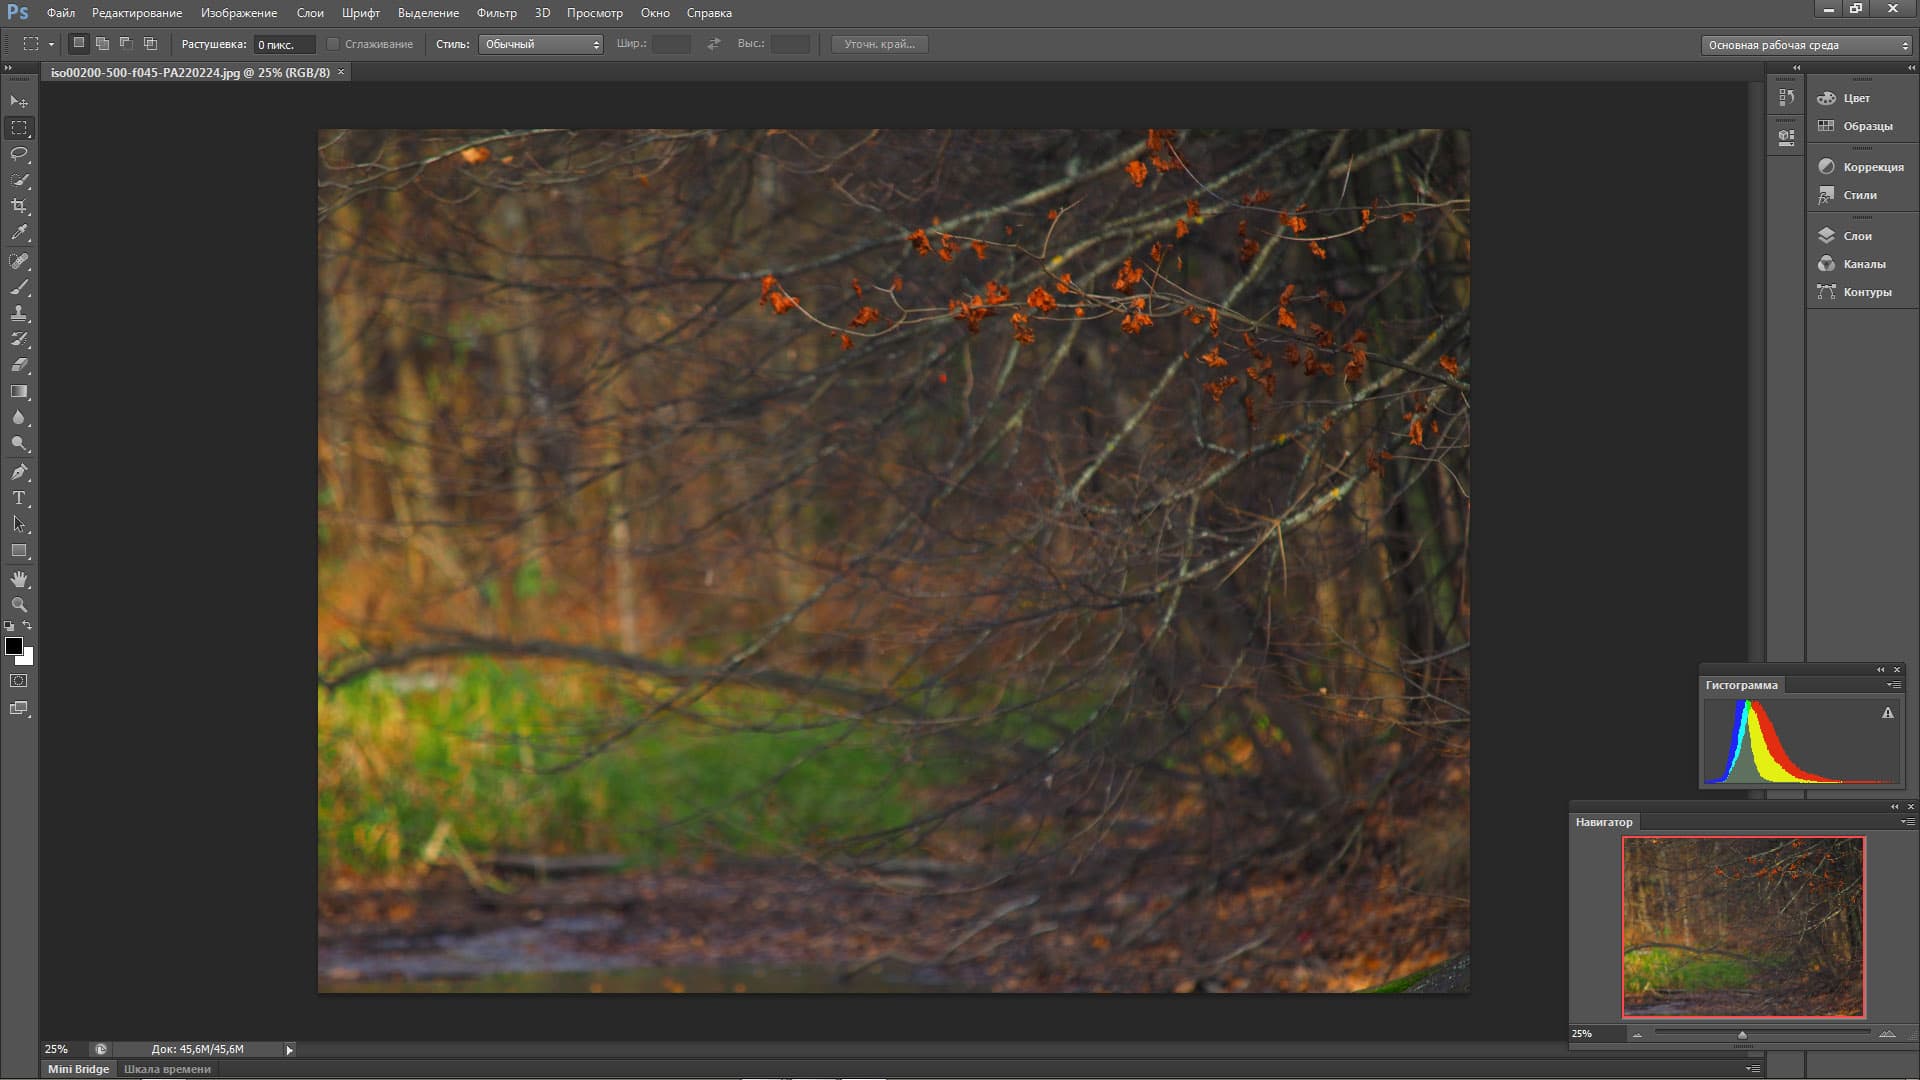Open the Histogram panel options menu
The height and width of the screenshot is (1080, 1920).
tap(1893, 685)
